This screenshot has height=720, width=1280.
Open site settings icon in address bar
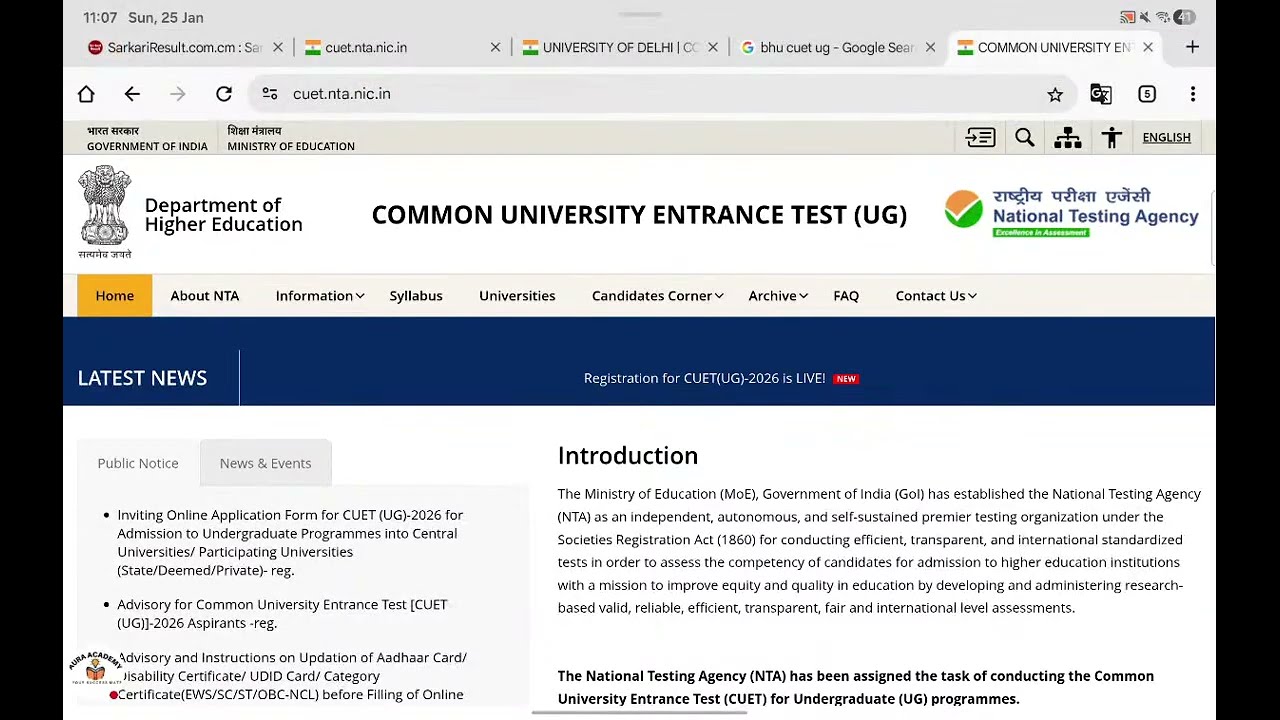coord(270,94)
